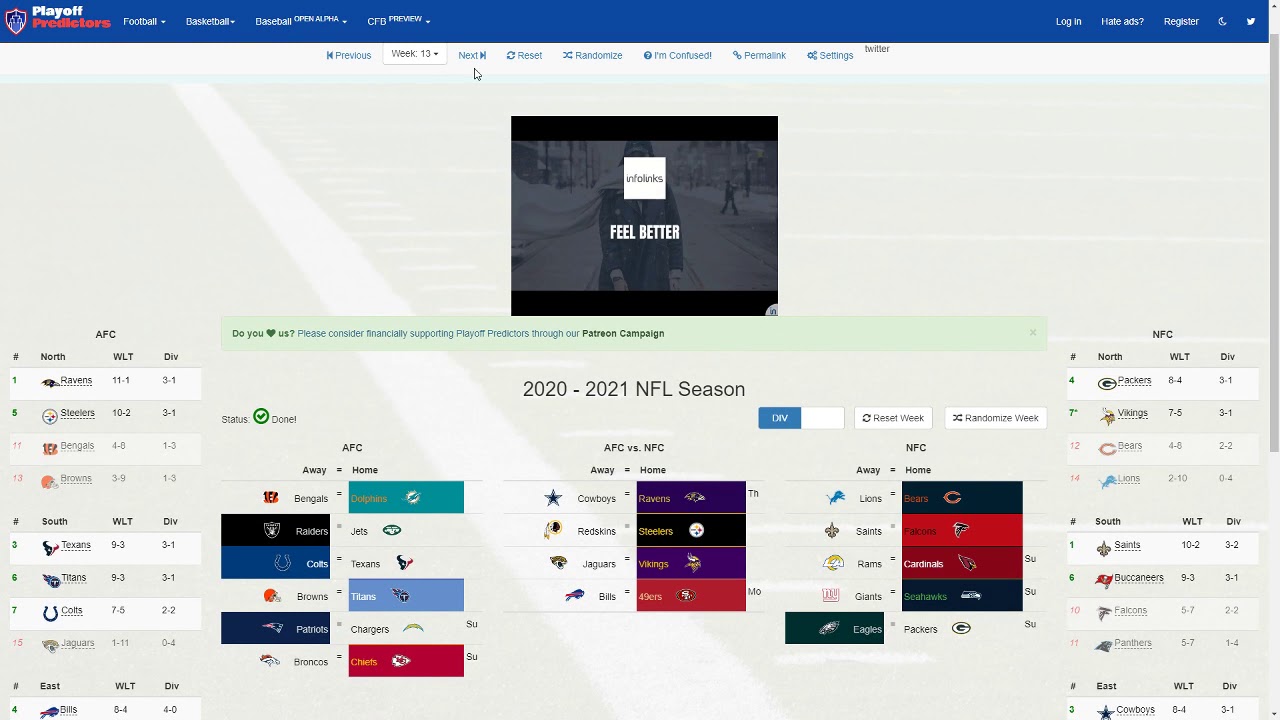The width and height of the screenshot is (1280, 720).
Task: Click Rams logo in matchup
Action: [x=832, y=563]
